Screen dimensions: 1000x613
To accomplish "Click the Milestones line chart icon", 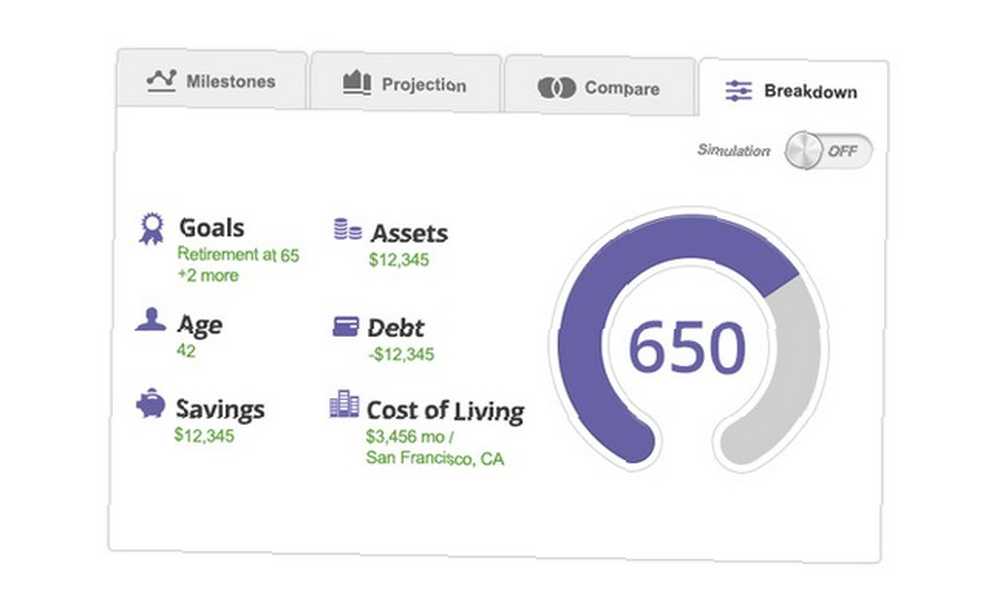I will click(161, 81).
